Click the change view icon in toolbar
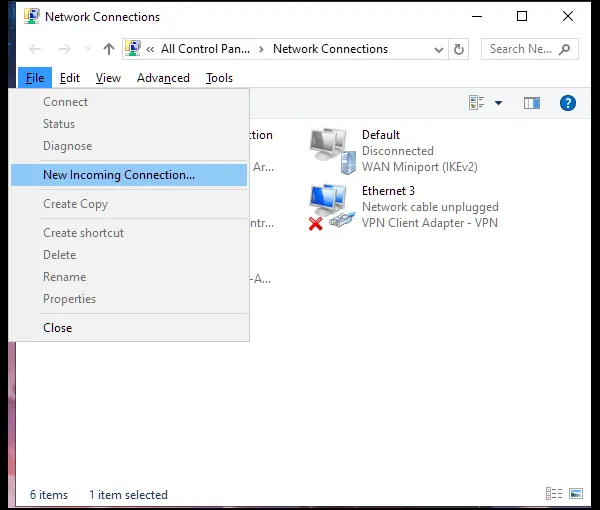The image size is (600, 510). coord(477,103)
